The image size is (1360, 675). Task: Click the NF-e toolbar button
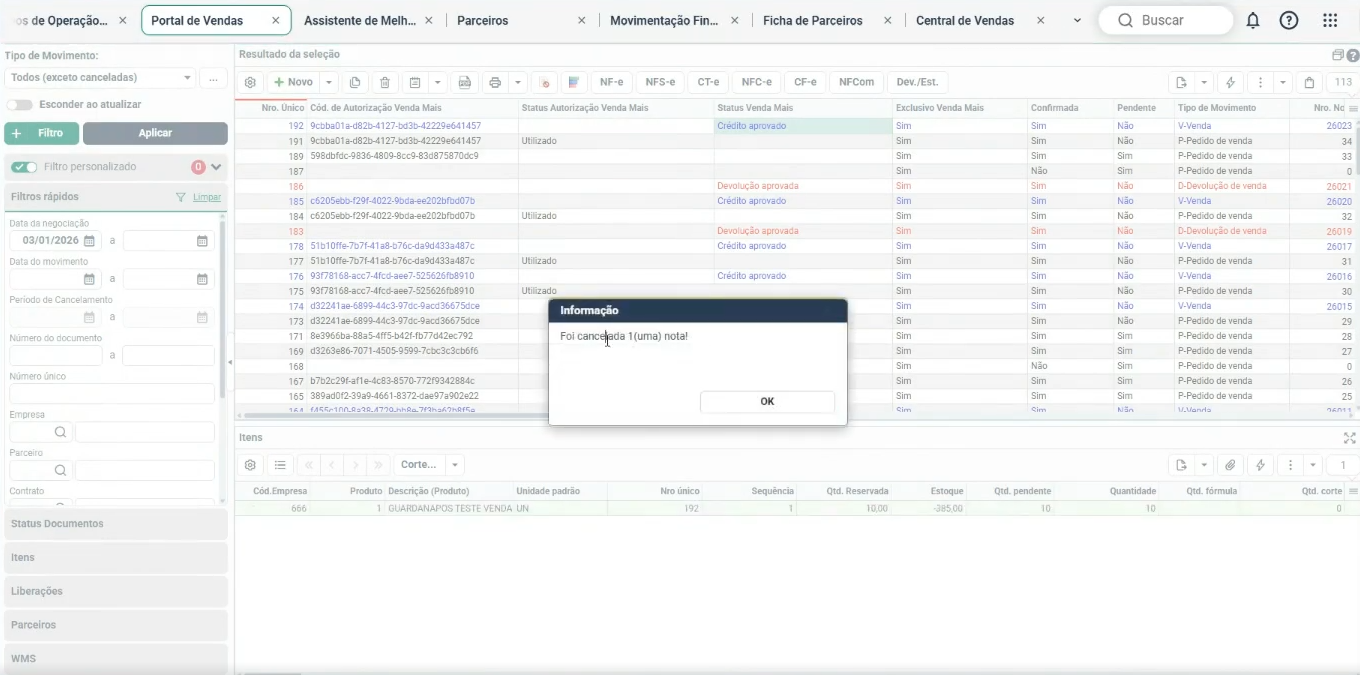point(612,82)
